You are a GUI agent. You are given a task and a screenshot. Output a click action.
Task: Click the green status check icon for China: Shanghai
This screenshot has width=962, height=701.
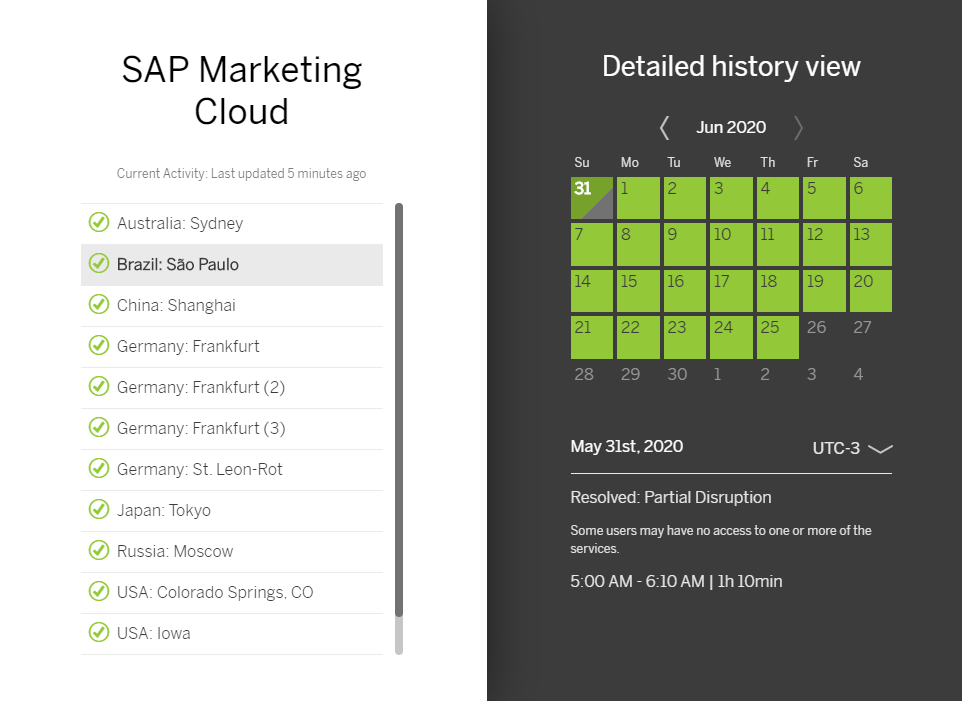tap(99, 304)
